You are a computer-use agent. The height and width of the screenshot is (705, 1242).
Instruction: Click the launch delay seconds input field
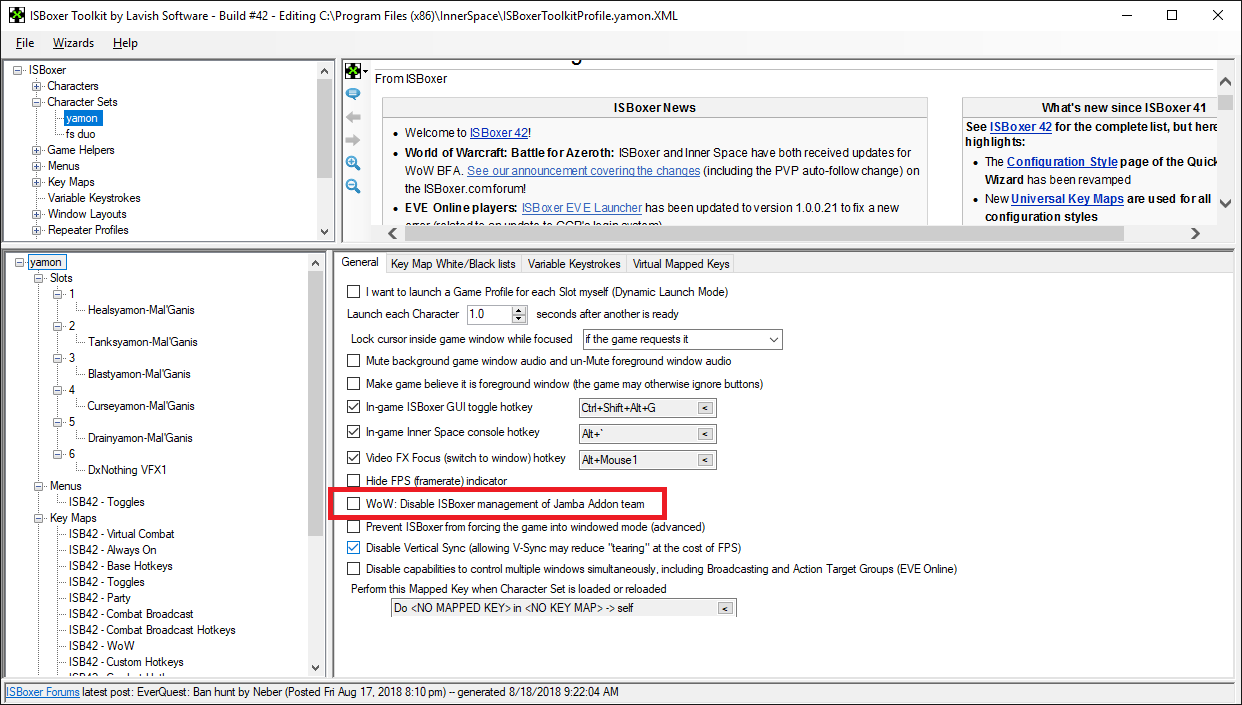(489, 314)
